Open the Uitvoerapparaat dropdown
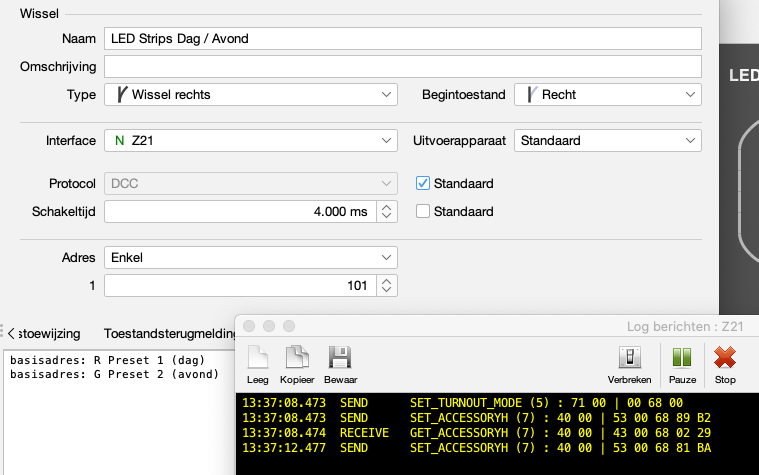This screenshot has width=759, height=475. (607, 141)
